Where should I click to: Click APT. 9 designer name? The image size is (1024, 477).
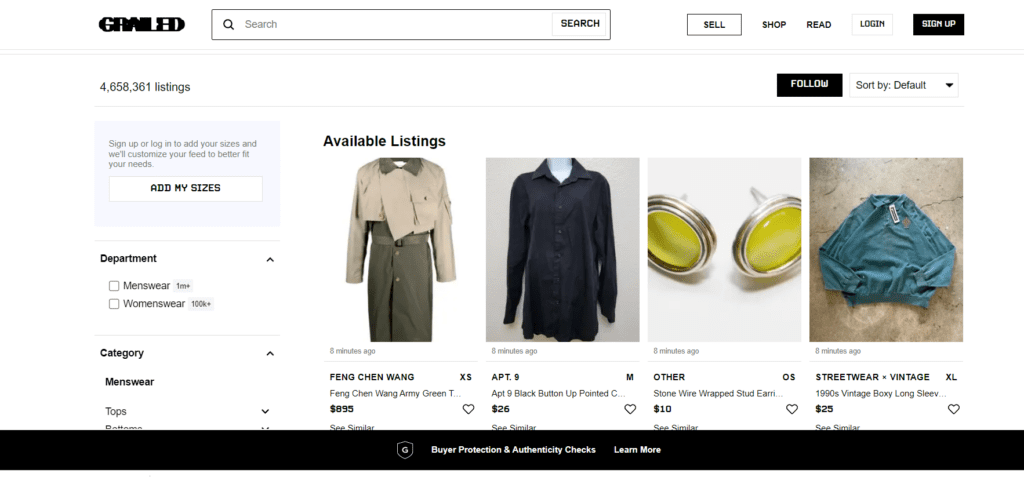click(x=505, y=377)
